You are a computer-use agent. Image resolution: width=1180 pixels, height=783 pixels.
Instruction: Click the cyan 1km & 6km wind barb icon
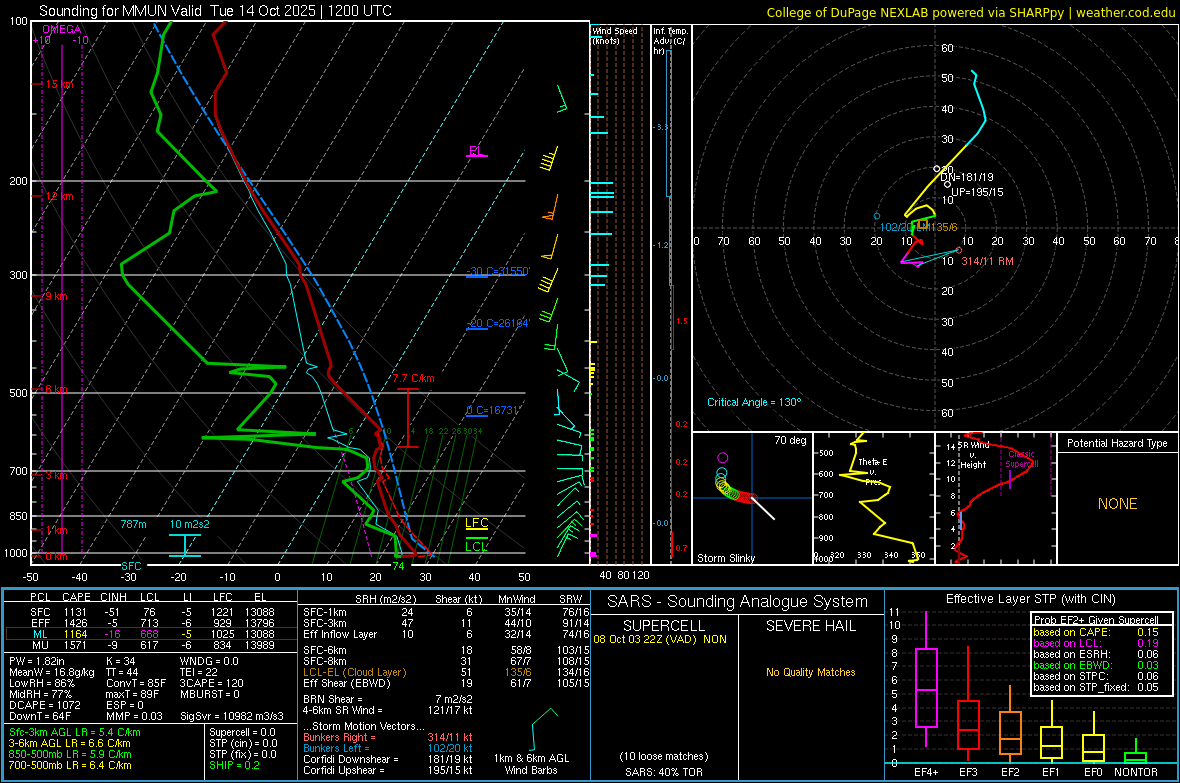point(545,728)
